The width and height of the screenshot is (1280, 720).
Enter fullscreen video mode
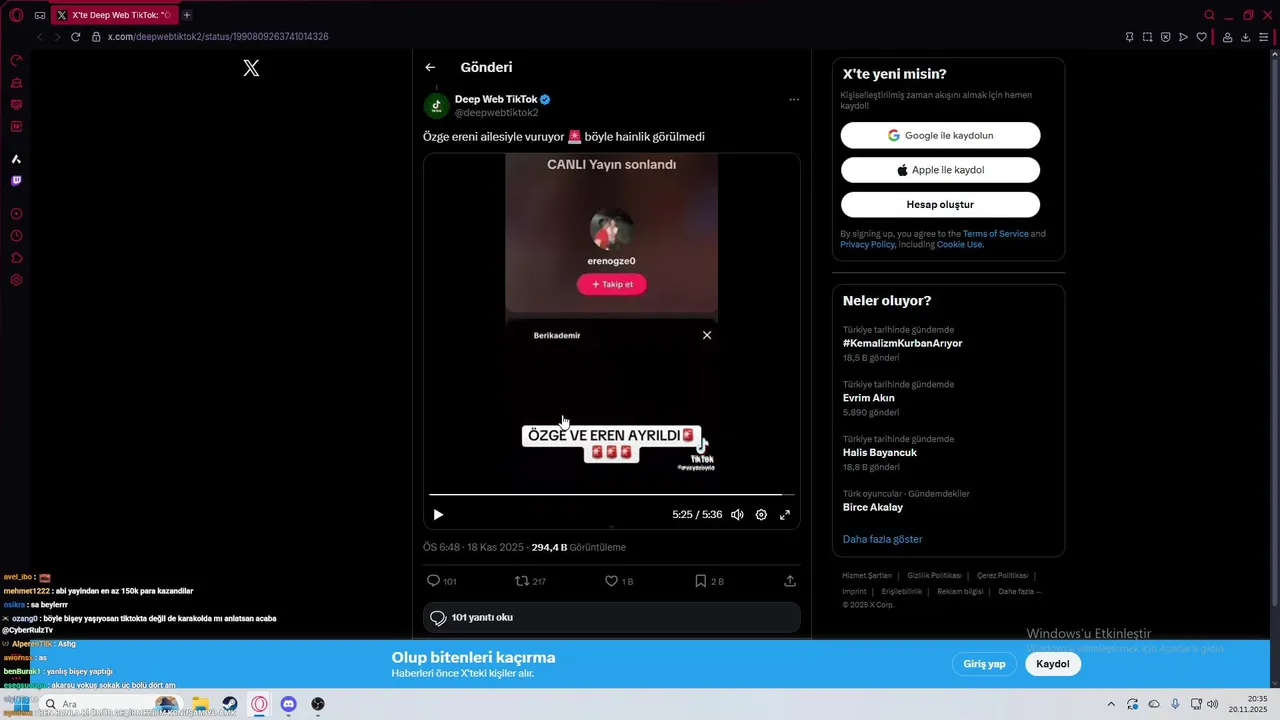pos(785,515)
